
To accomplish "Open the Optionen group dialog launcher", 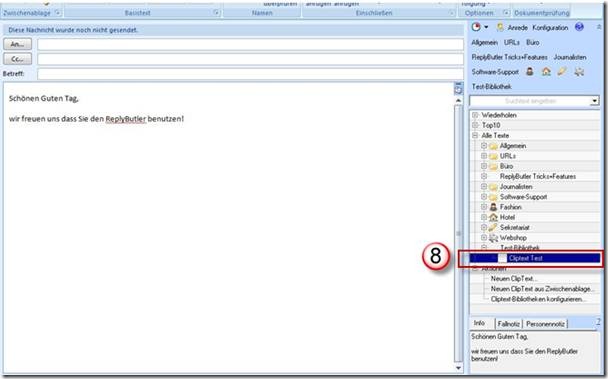I will coord(506,13).
